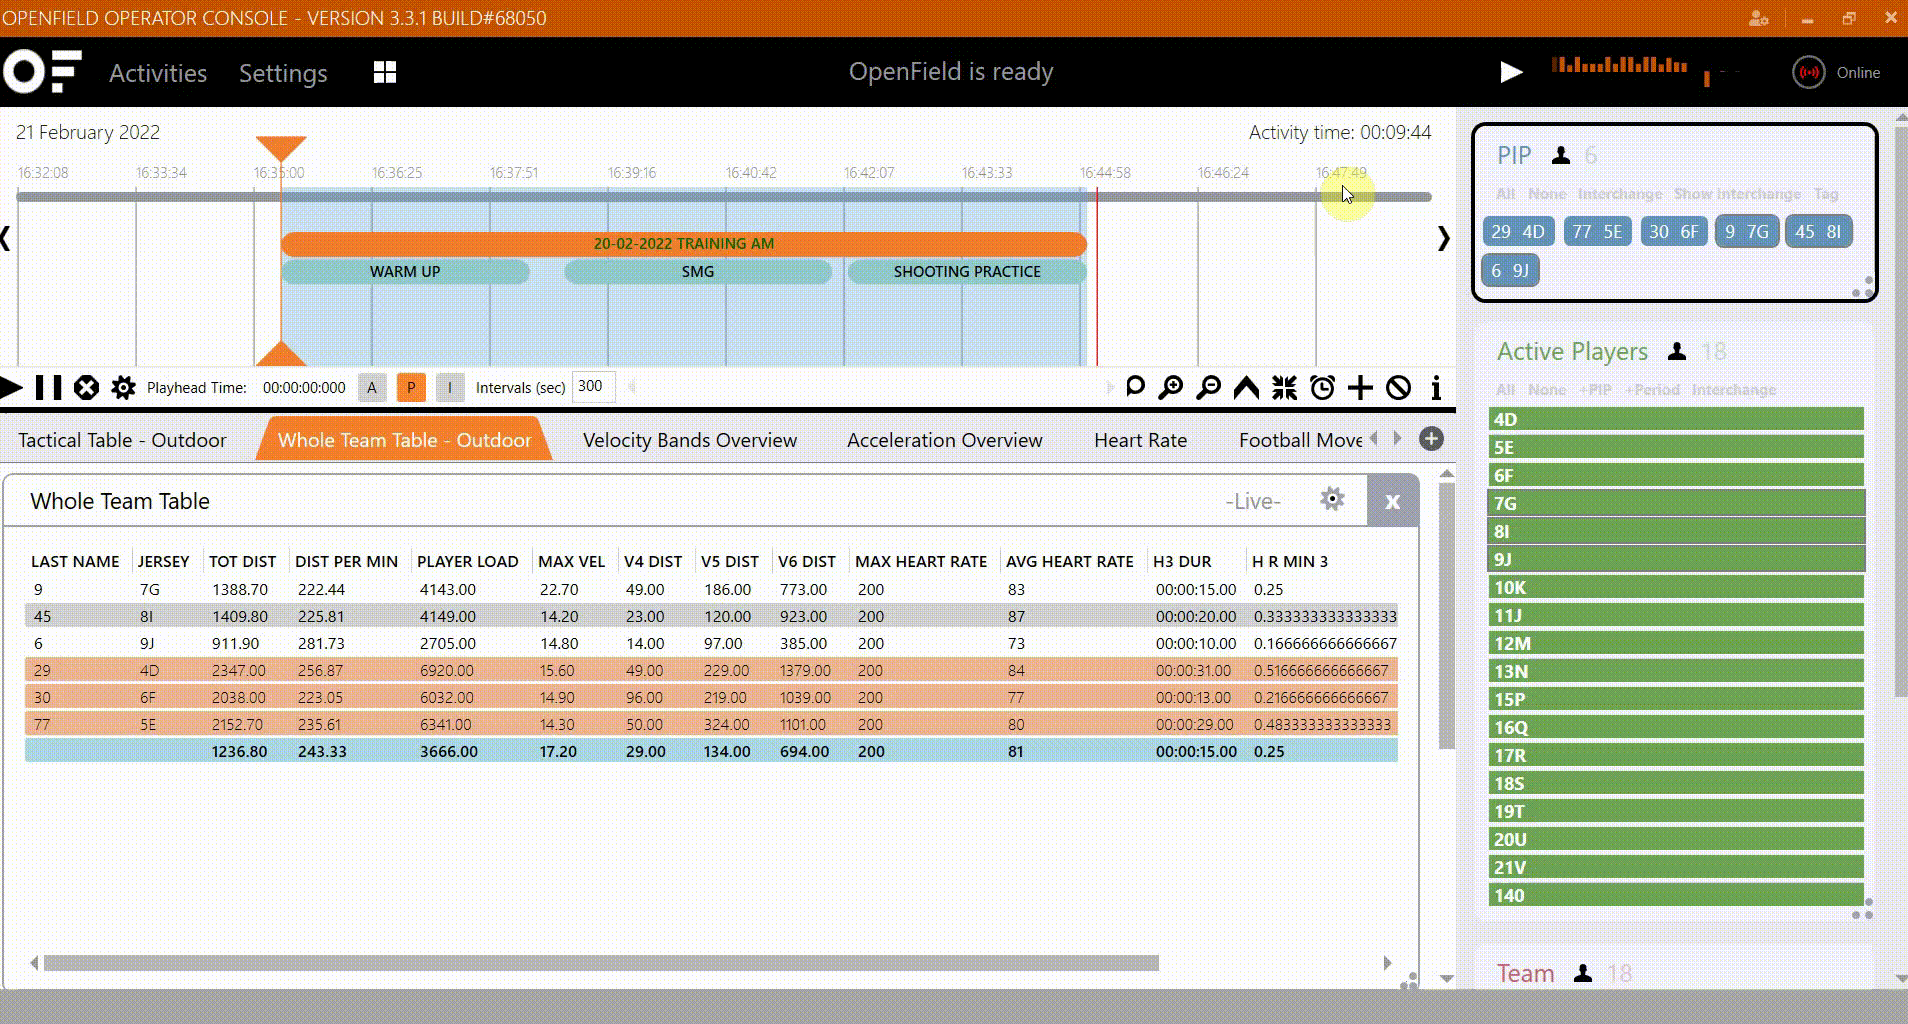The width and height of the screenshot is (1908, 1024).
Task: Click the user account icon in title bar
Action: 1759,18
